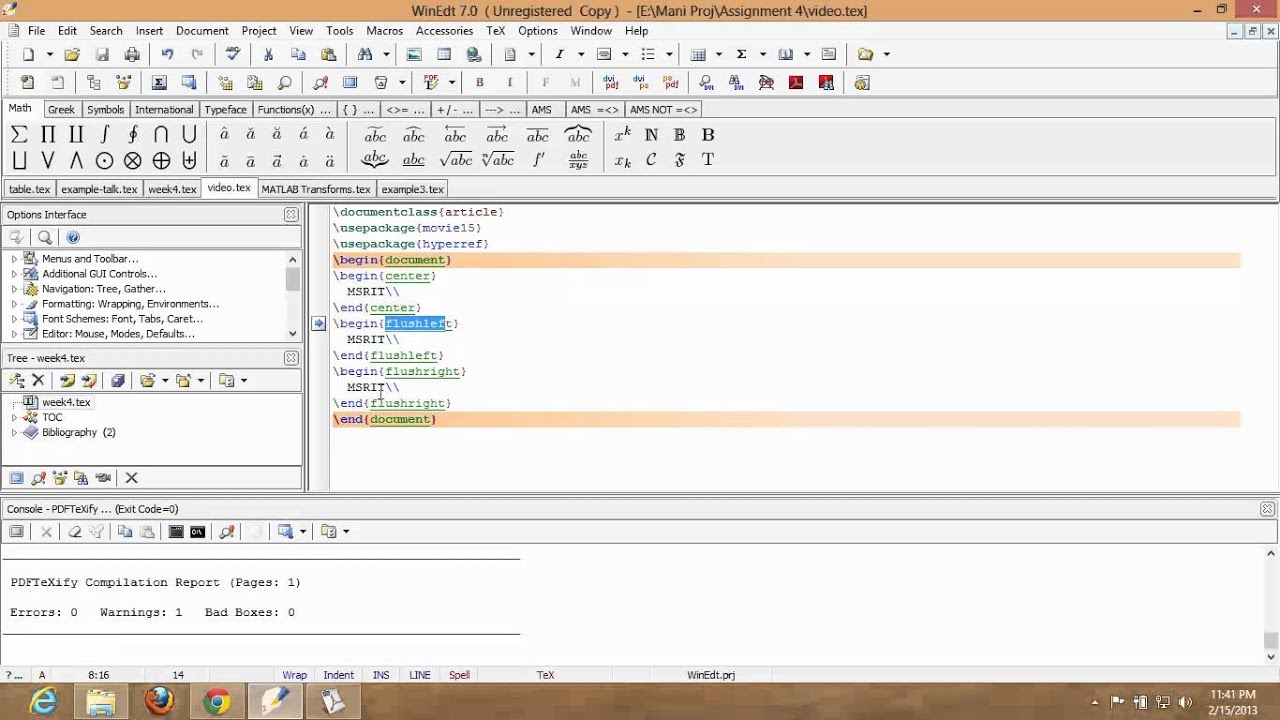Select the Greek symbols tab
This screenshot has width=1280, height=720.
61,110
